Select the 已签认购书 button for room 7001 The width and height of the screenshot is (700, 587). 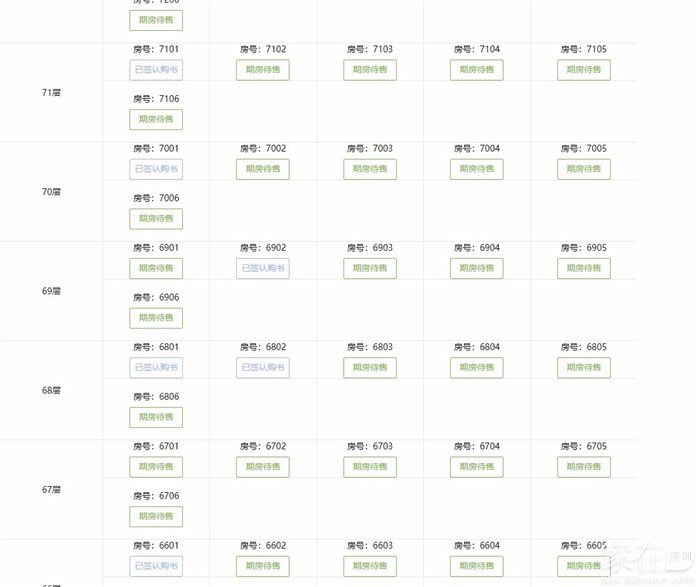click(156, 169)
